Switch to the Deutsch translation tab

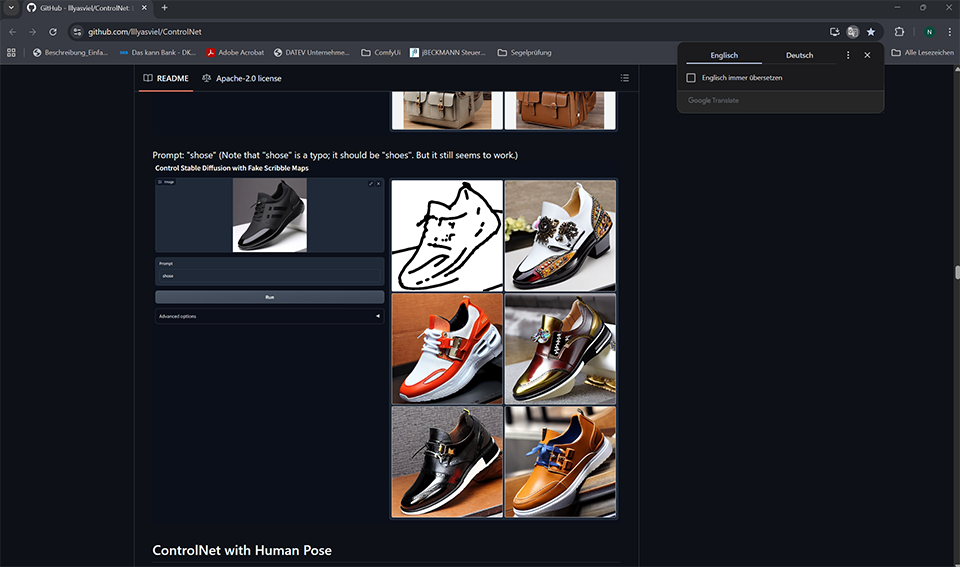click(x=799, y=55)
